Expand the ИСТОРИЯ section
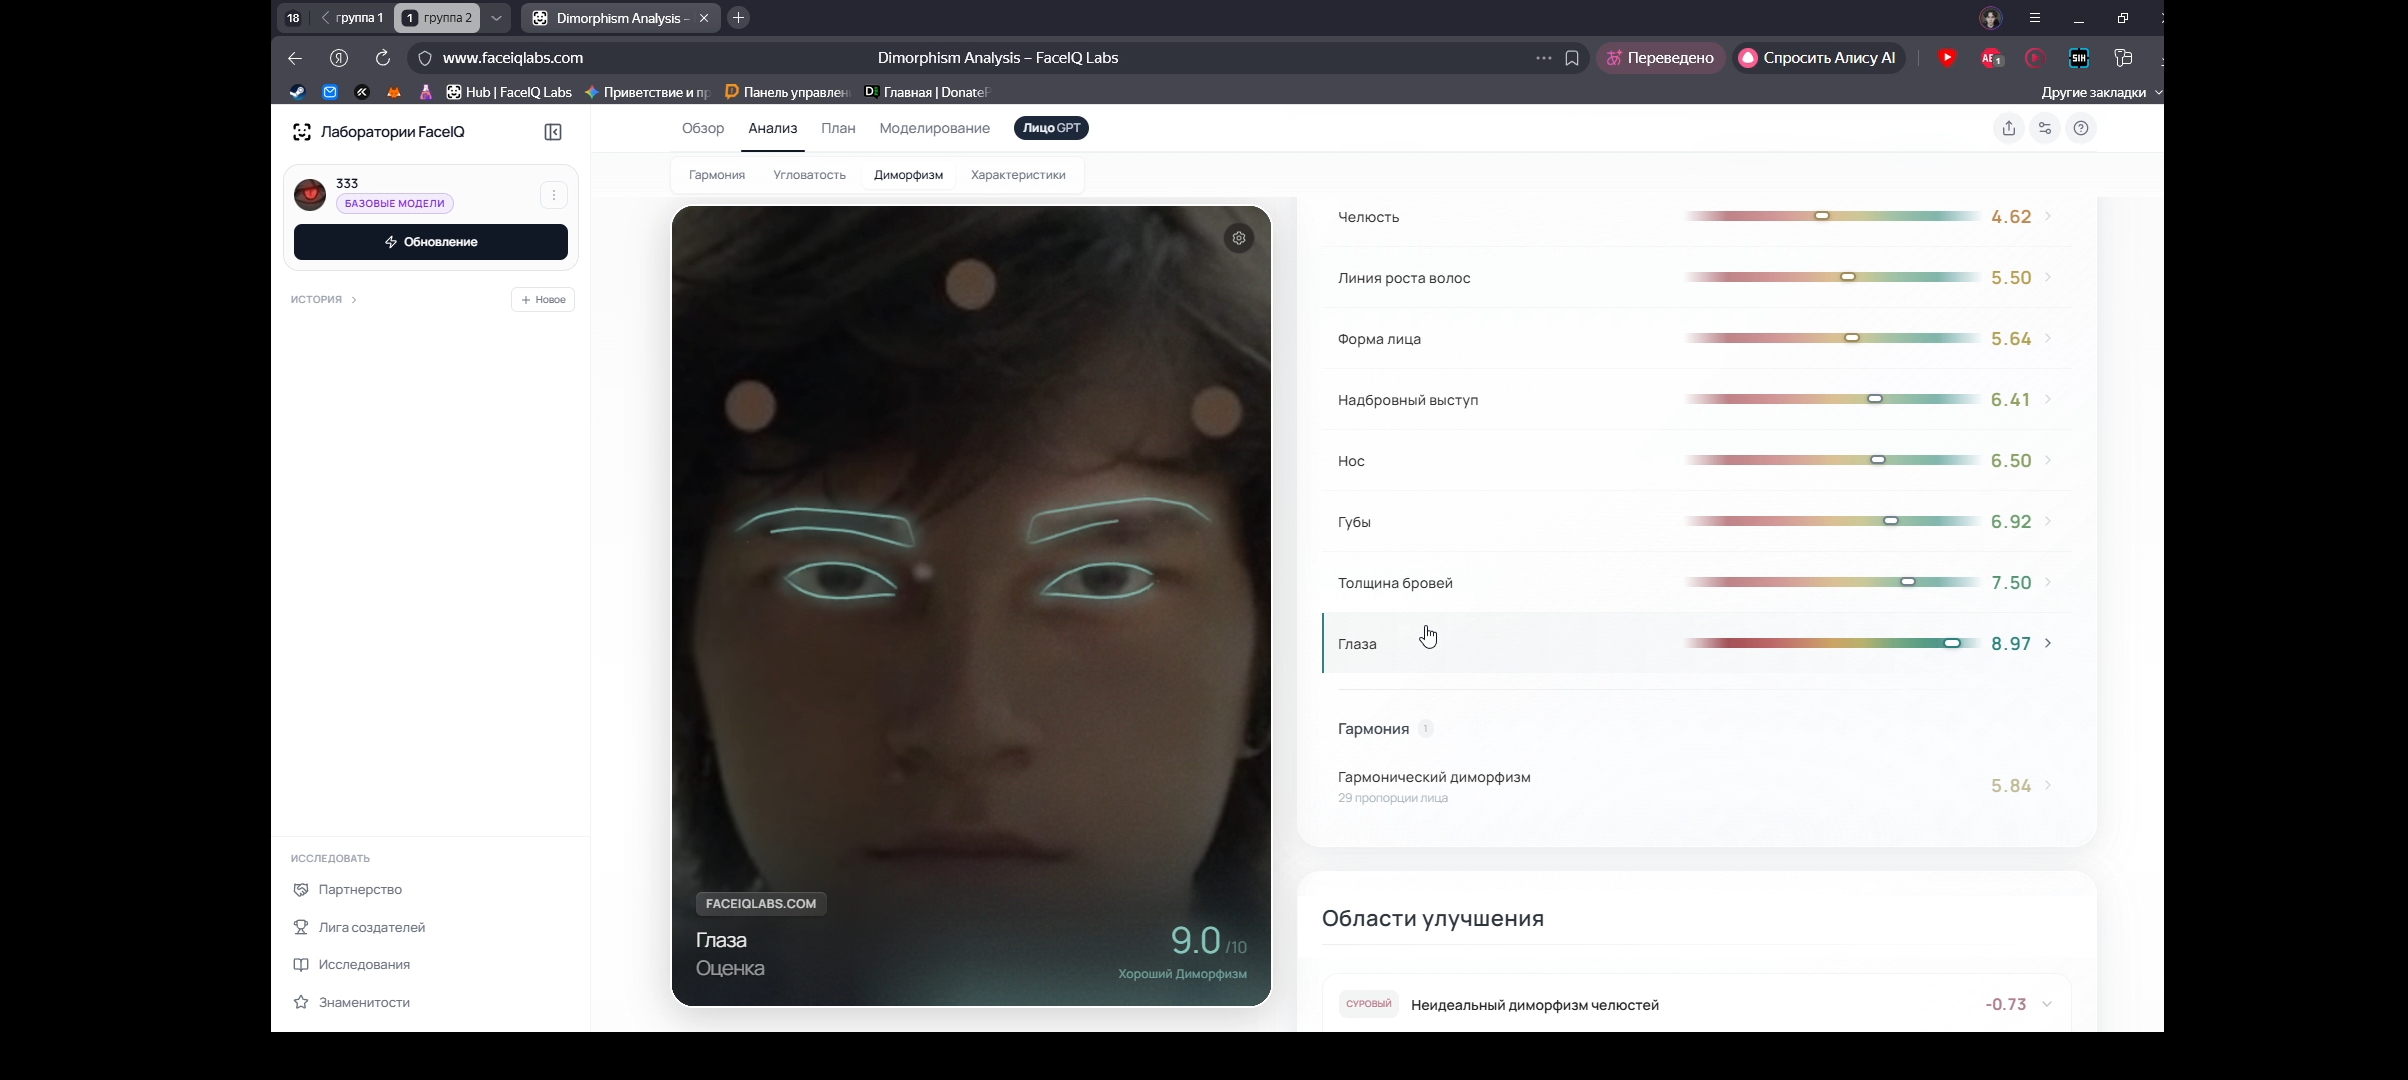 324,300
